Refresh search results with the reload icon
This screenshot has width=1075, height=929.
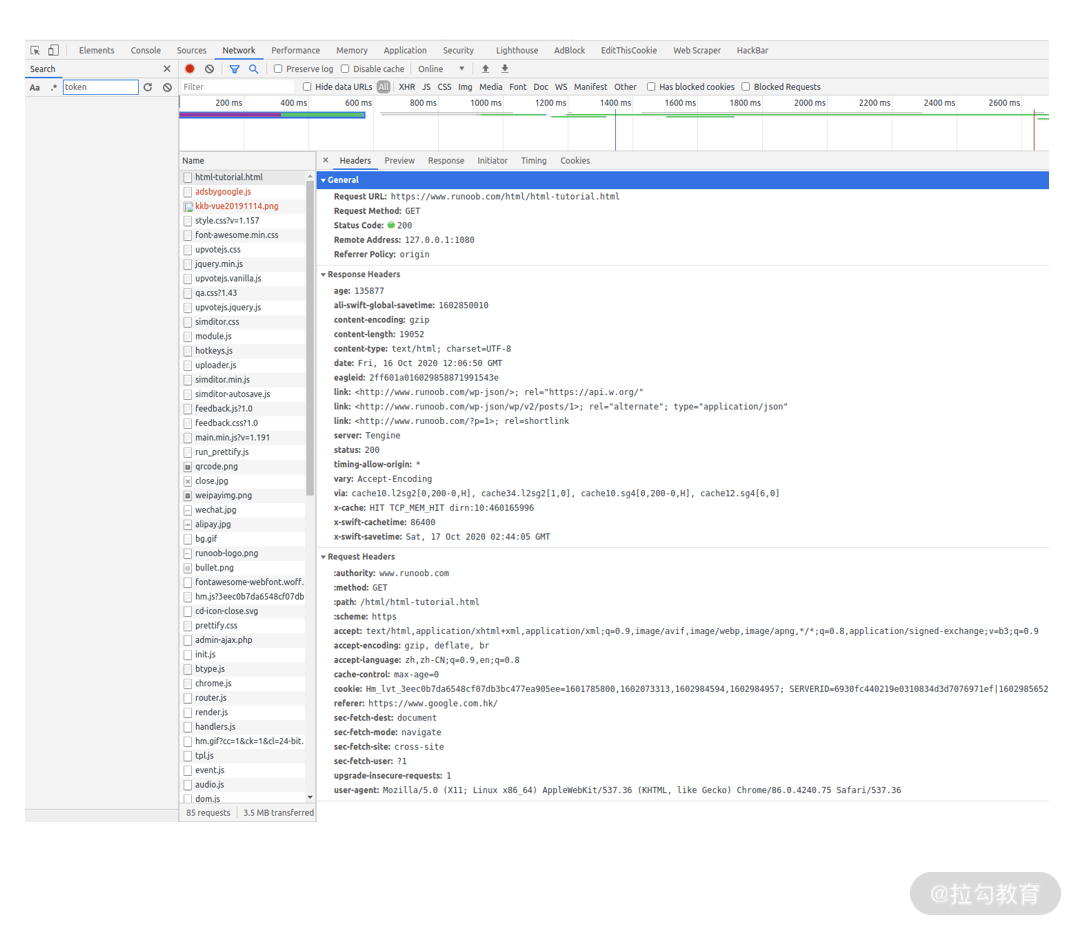[148, 87]
